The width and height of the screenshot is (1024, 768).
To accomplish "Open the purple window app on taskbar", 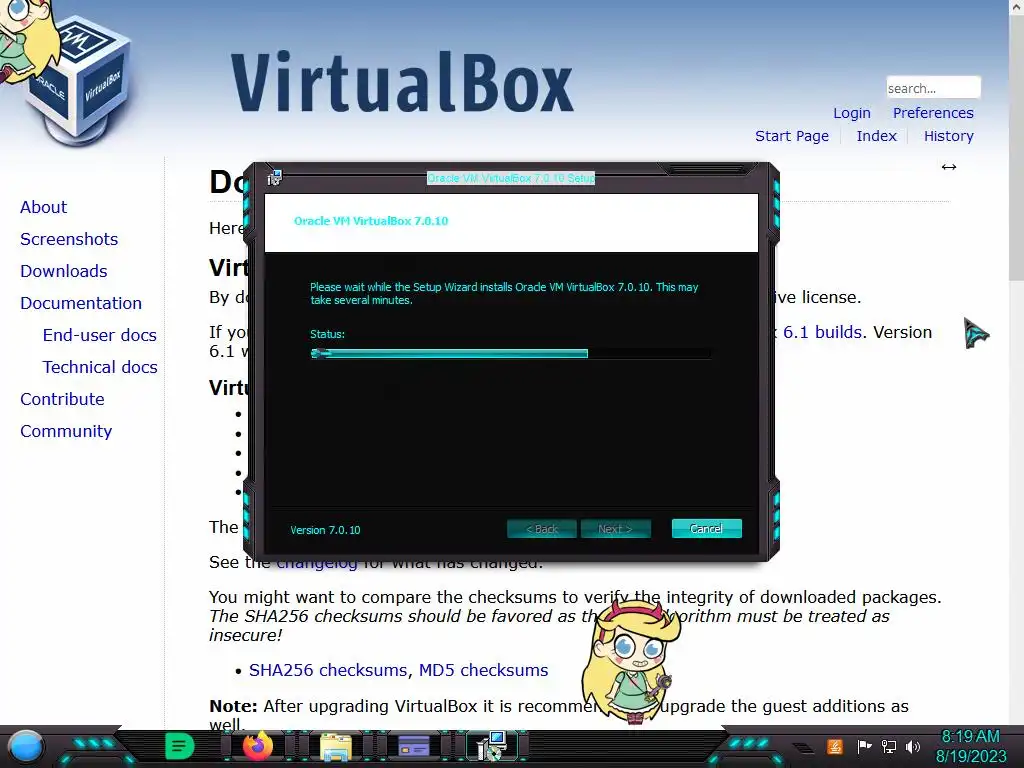I will pos(413,746).
